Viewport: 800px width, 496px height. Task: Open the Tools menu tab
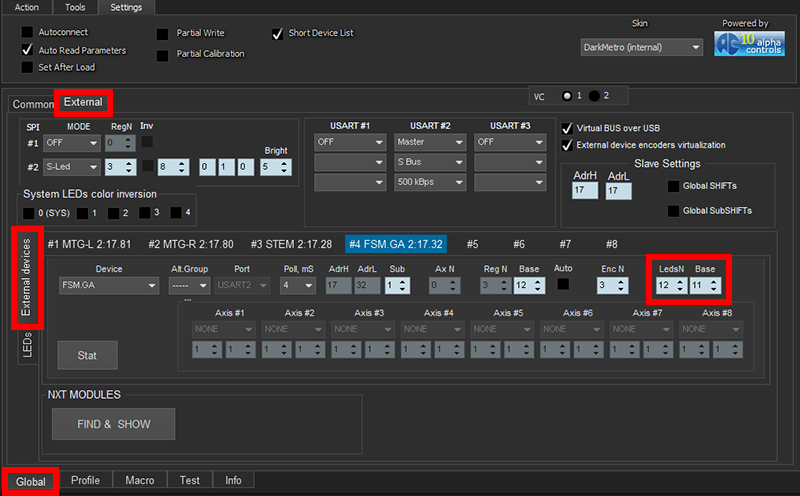(x=75, y=8)
